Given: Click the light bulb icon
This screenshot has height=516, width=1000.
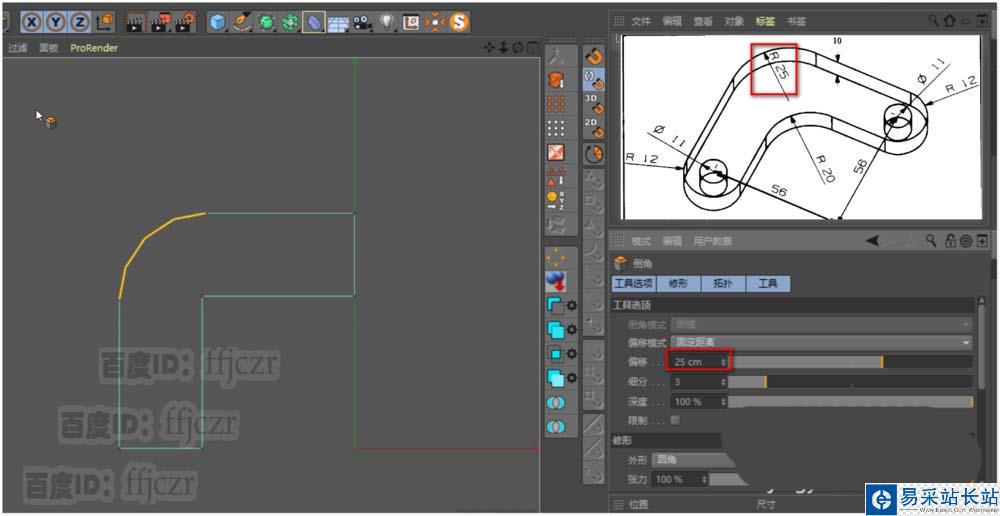Looking at the screenshot, I should [387, 22].
